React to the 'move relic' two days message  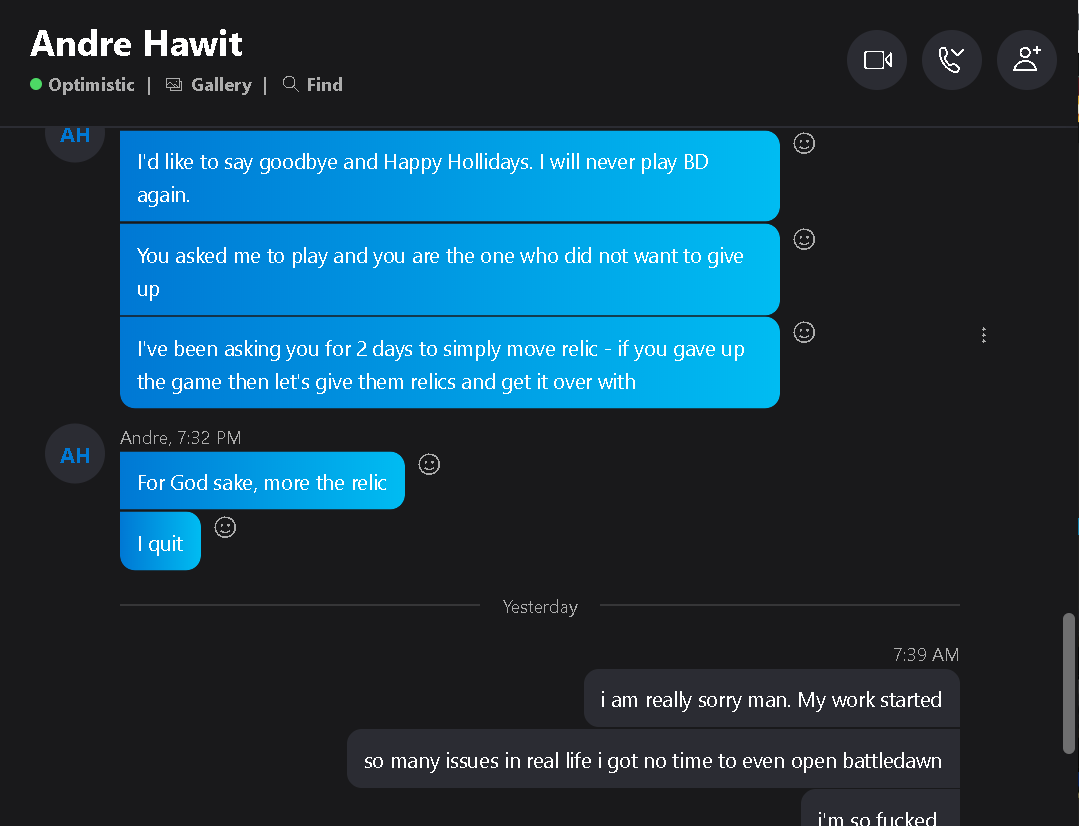pos(804,332)
